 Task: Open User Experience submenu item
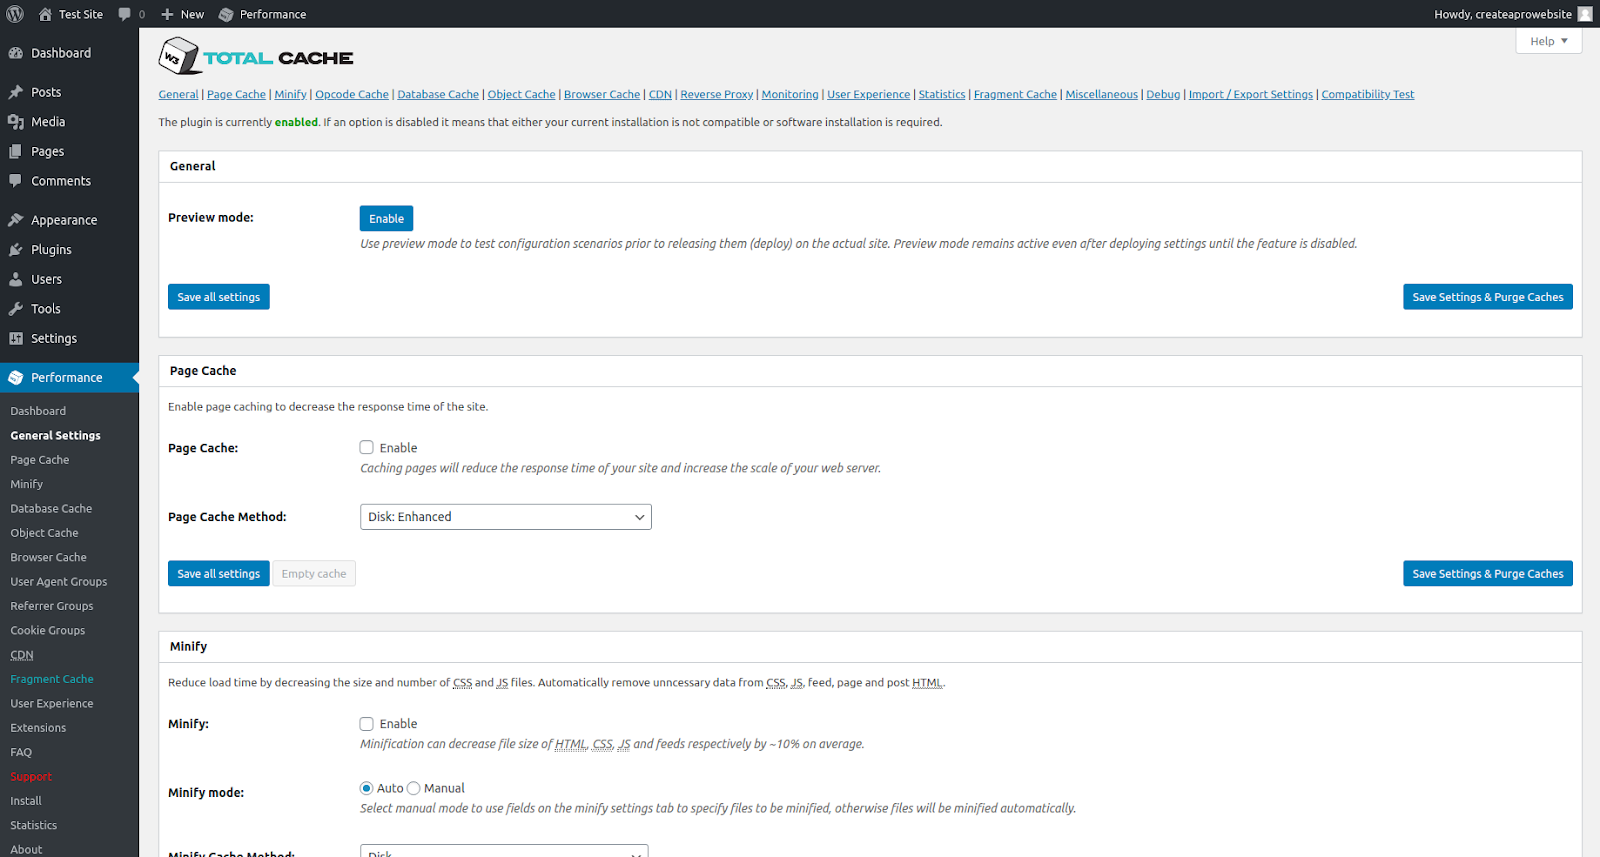[x=52, y=704]
